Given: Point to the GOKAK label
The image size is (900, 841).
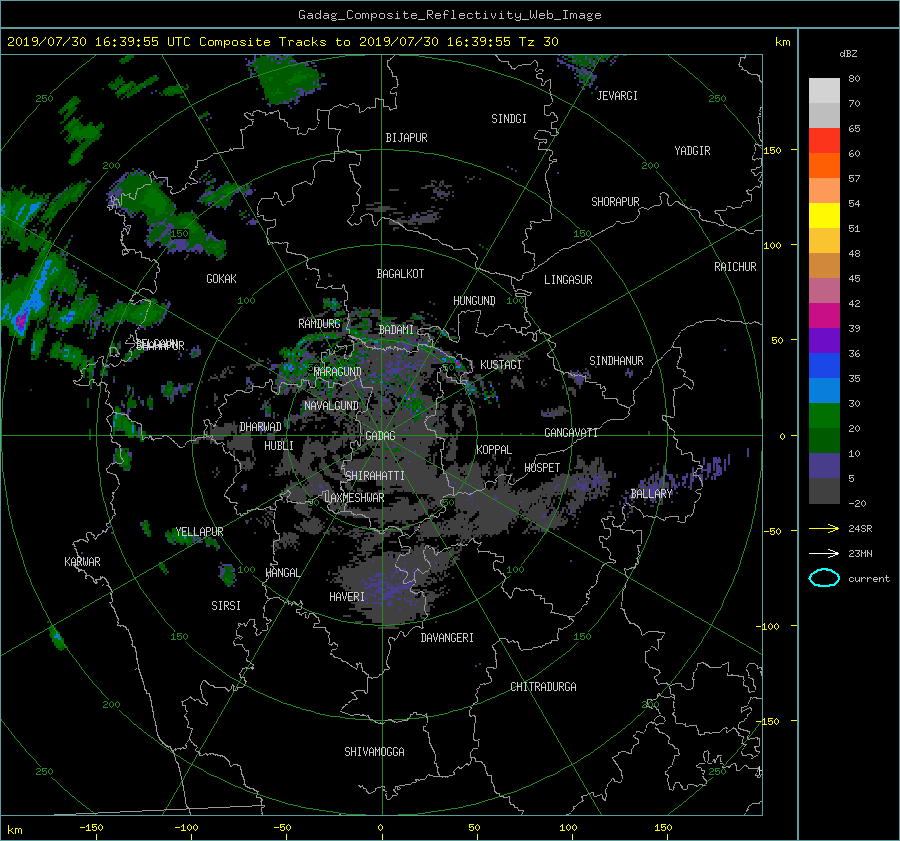Looking at the screenshot, I should pyautogui.click(x=221, y=279).
